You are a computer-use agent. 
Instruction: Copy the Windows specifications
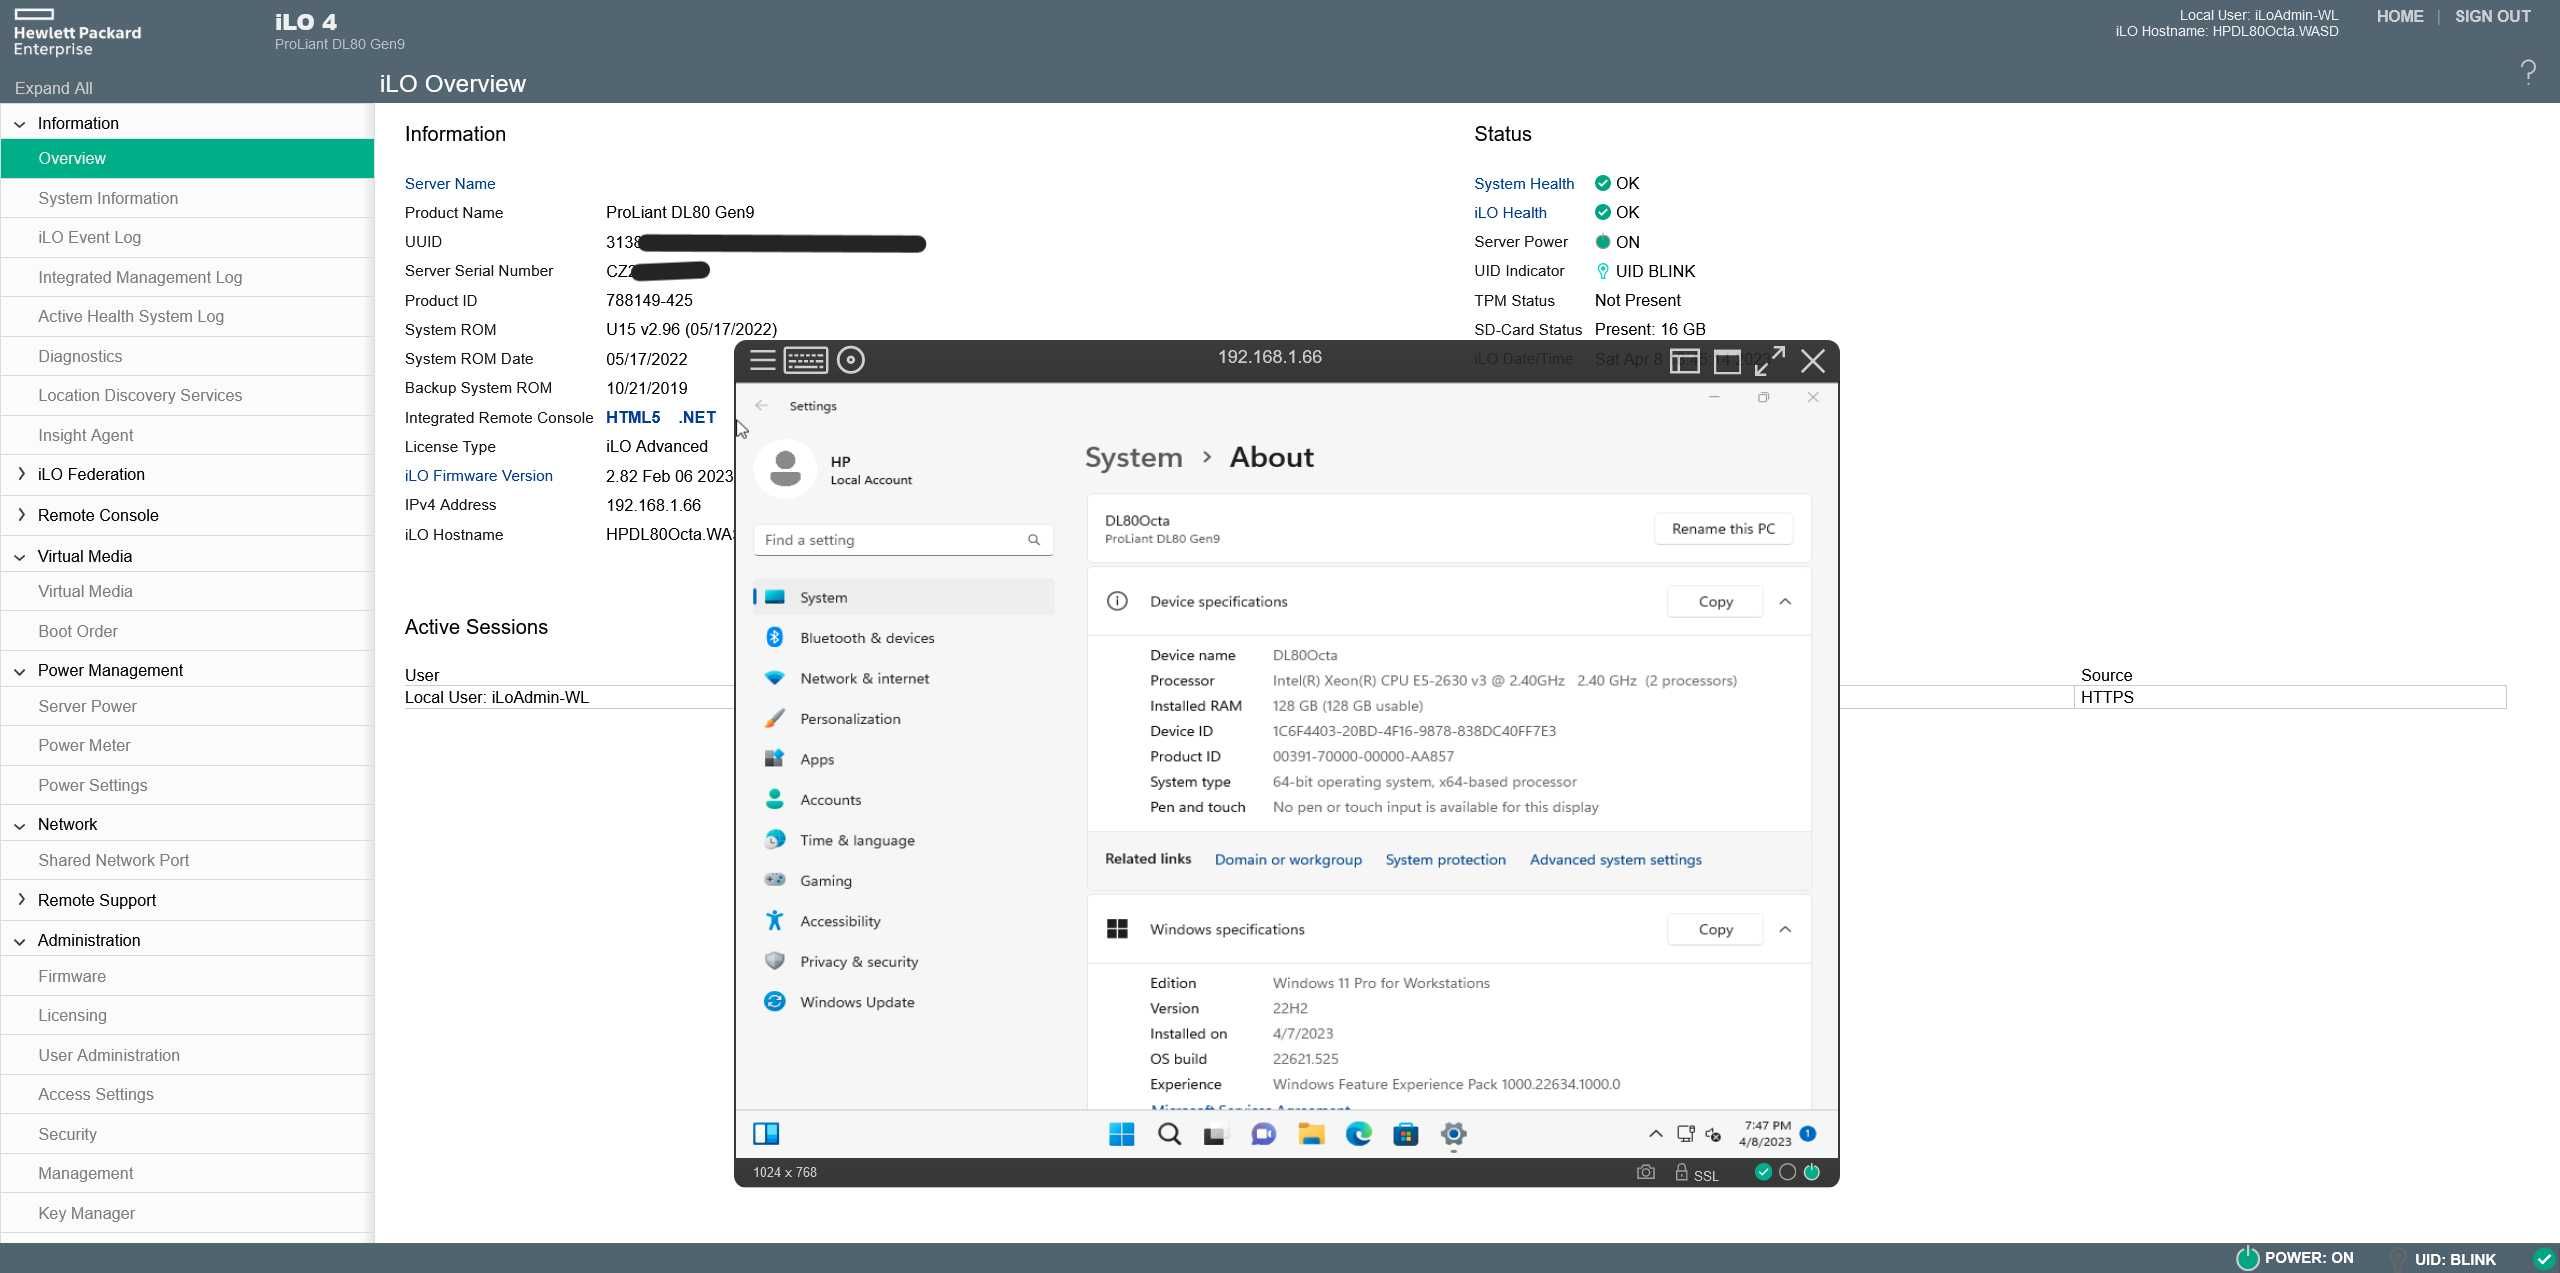(1715, 930)
